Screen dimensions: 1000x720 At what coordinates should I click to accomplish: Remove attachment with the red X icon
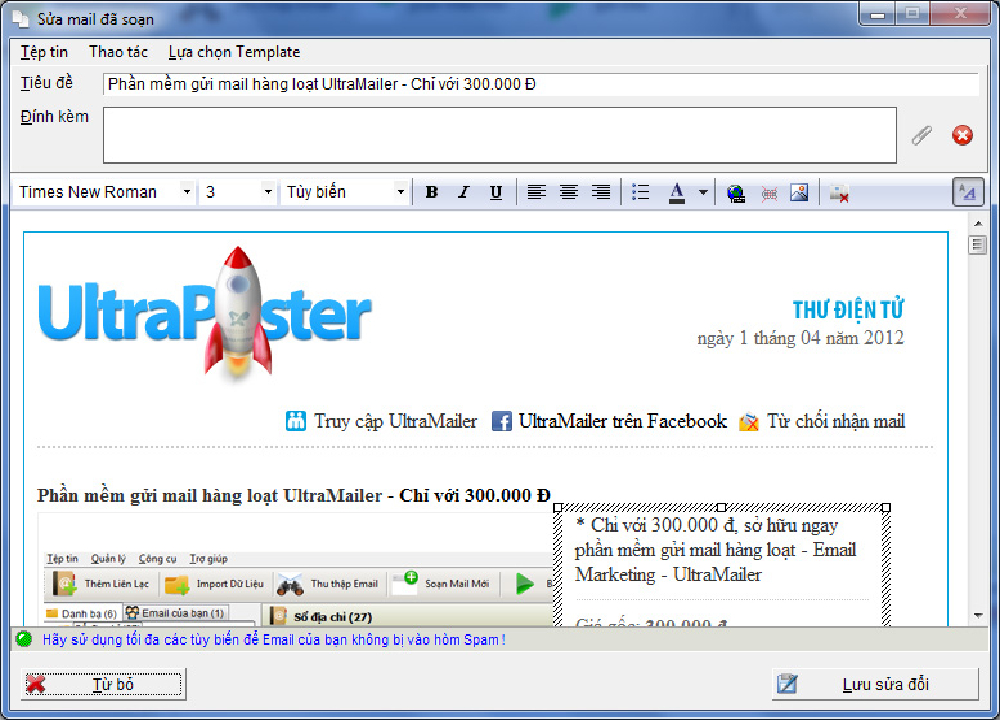pos(962,135)
